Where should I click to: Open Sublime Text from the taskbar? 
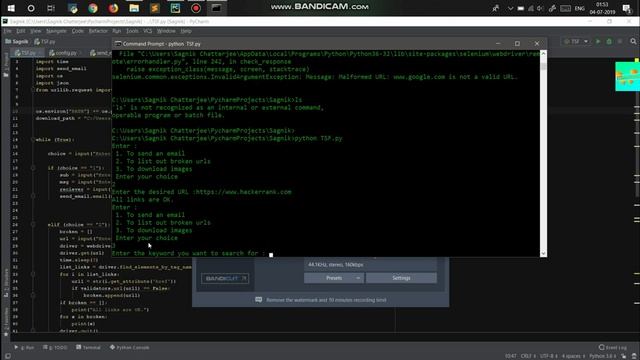pos(155,8)
